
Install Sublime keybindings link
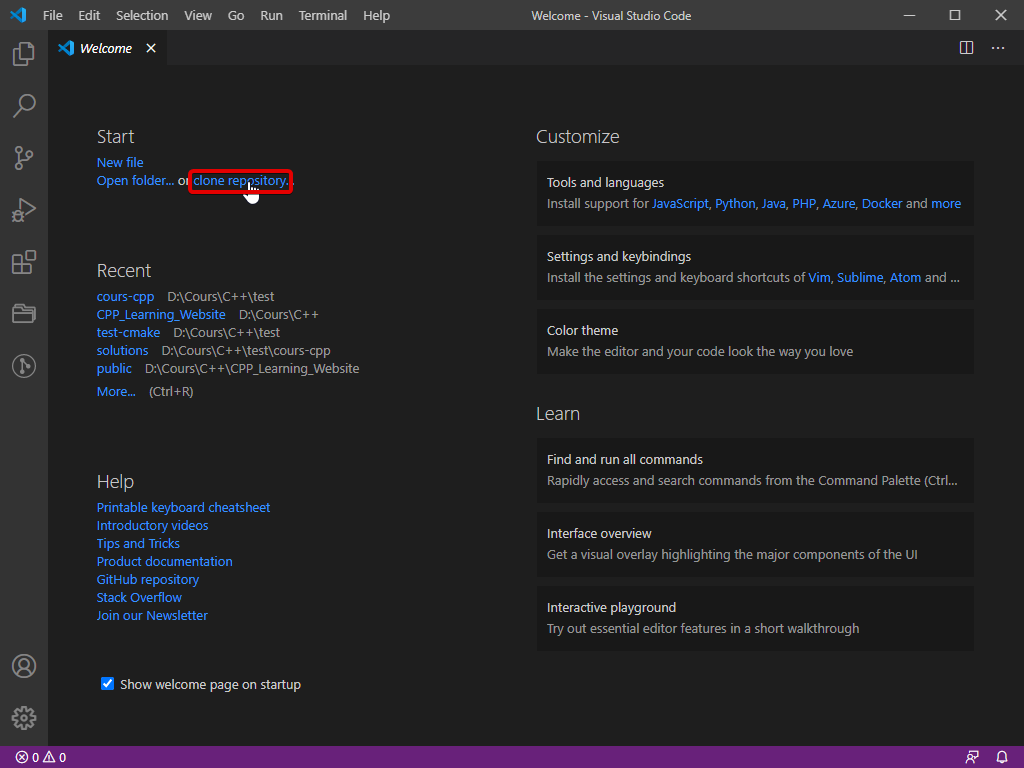pos(860,278)
